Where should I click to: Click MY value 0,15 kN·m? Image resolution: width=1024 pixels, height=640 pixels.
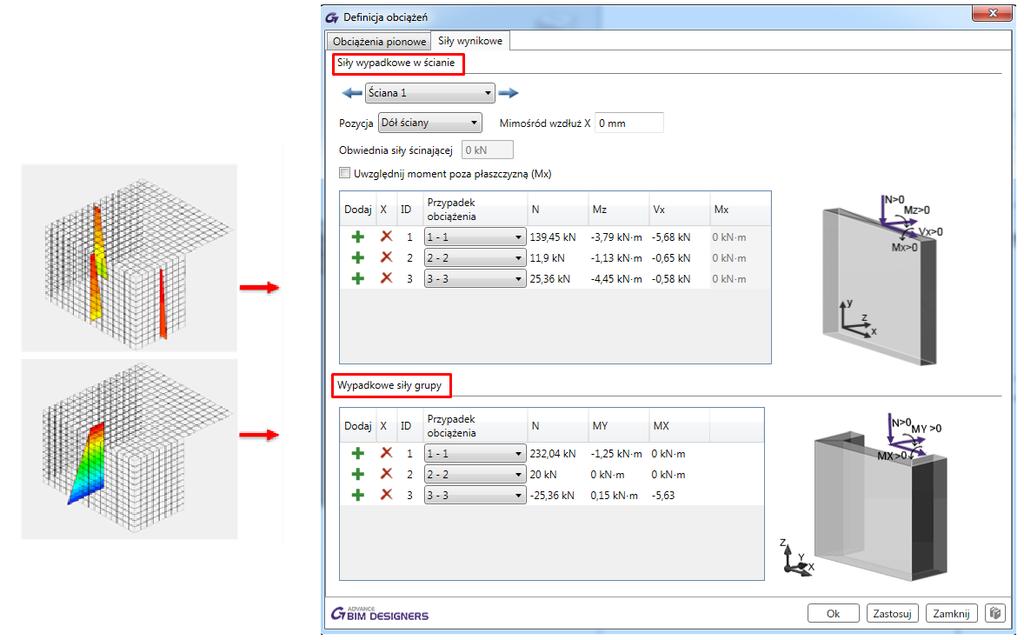[x=615, y=495]
